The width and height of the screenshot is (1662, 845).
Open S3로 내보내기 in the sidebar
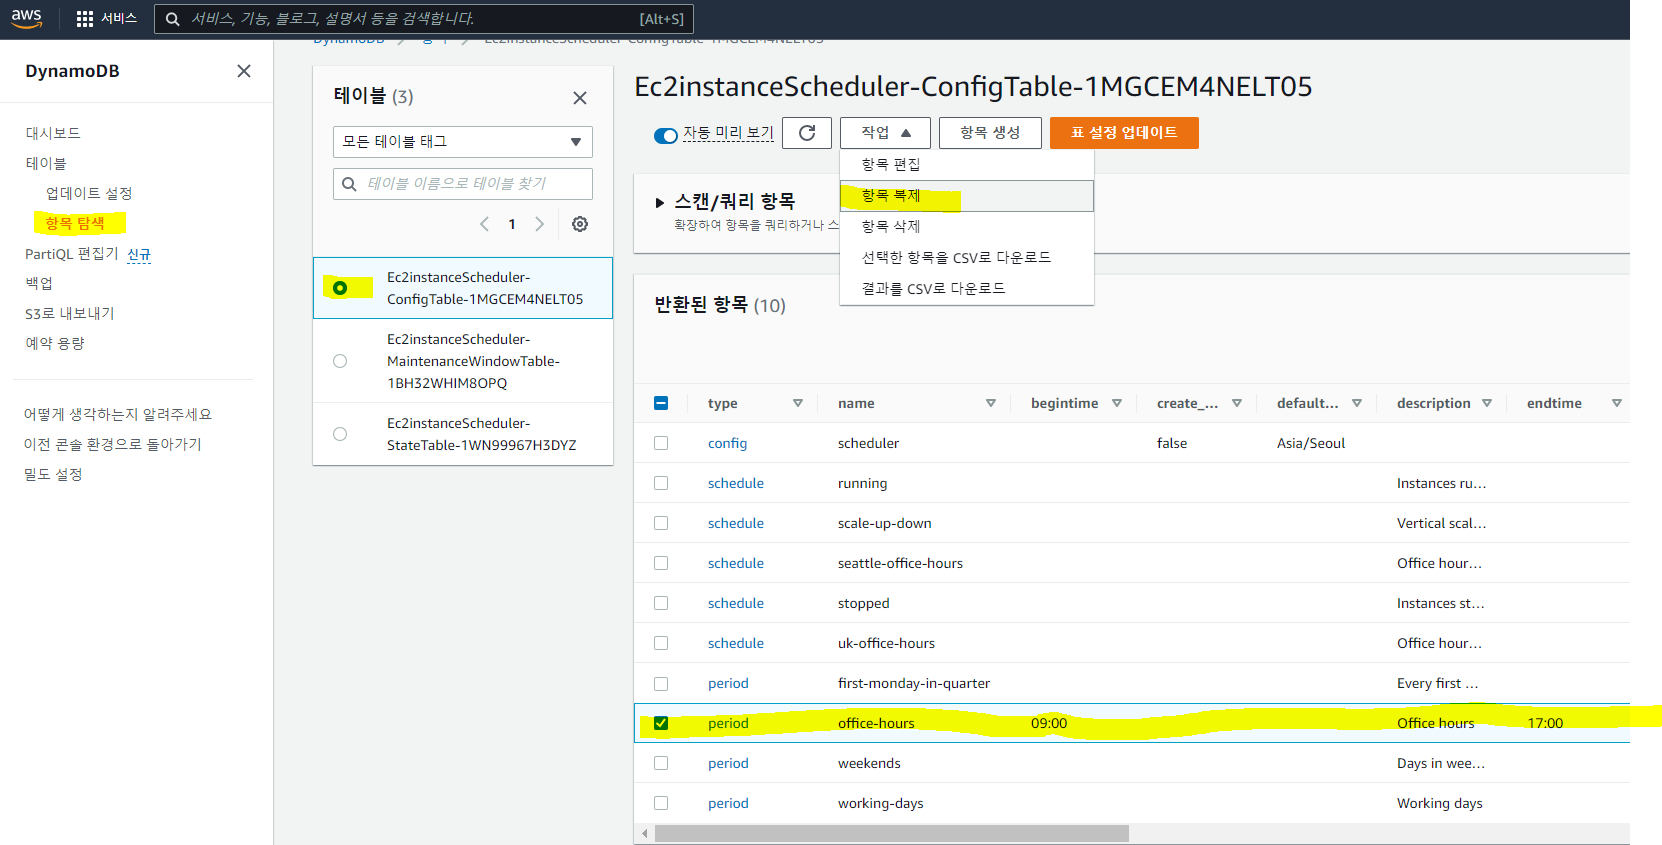click(x=70, y=313)
